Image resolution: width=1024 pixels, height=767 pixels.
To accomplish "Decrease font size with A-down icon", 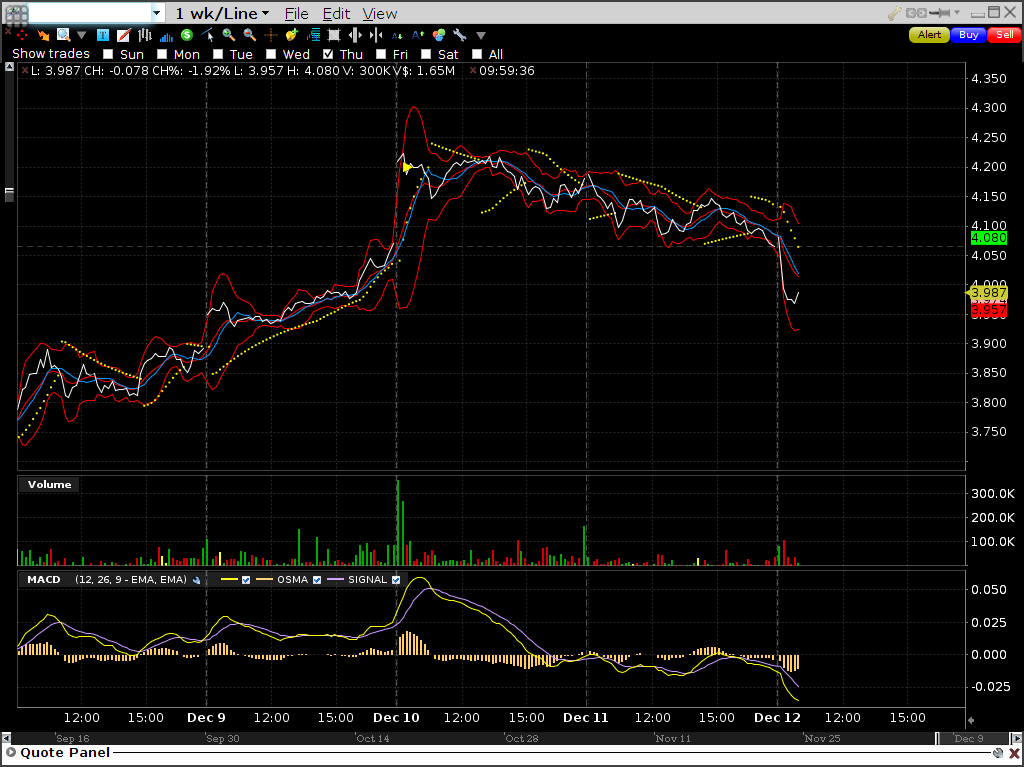I will tap(397, 35).
